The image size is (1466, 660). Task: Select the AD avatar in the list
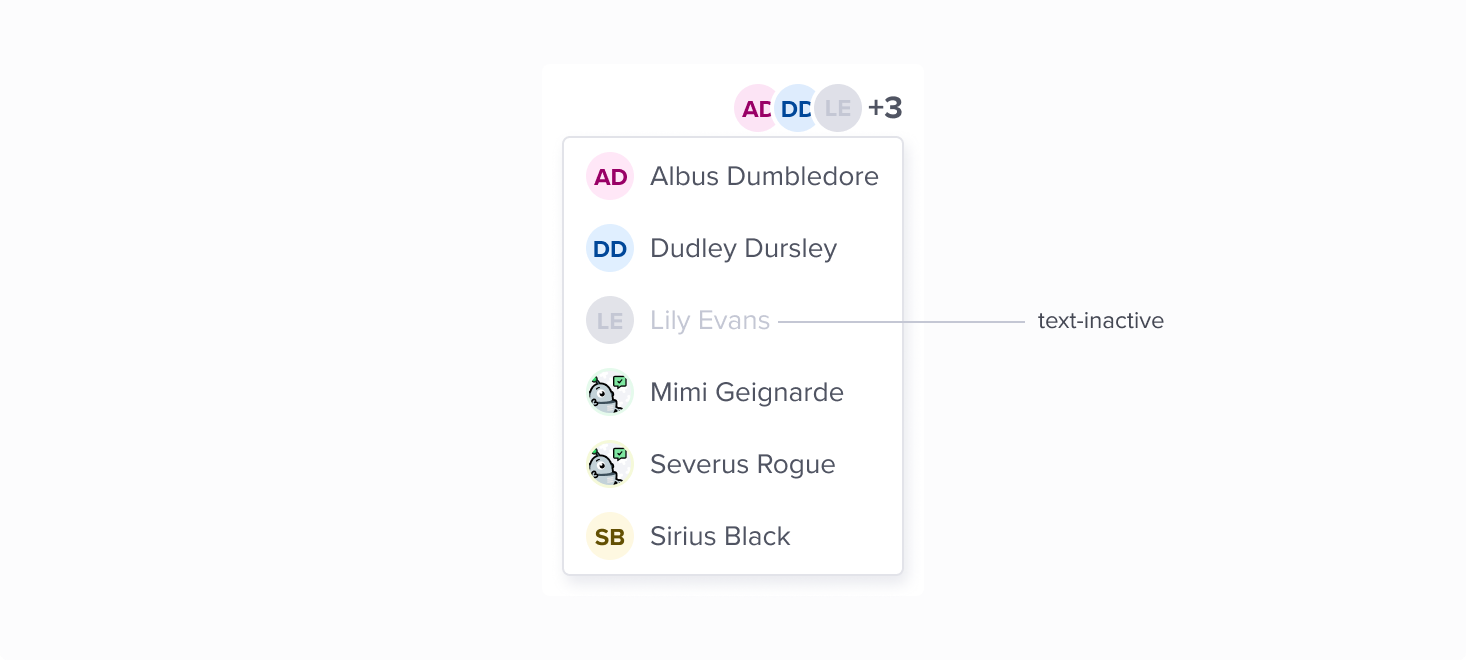[x=610, y=176]
